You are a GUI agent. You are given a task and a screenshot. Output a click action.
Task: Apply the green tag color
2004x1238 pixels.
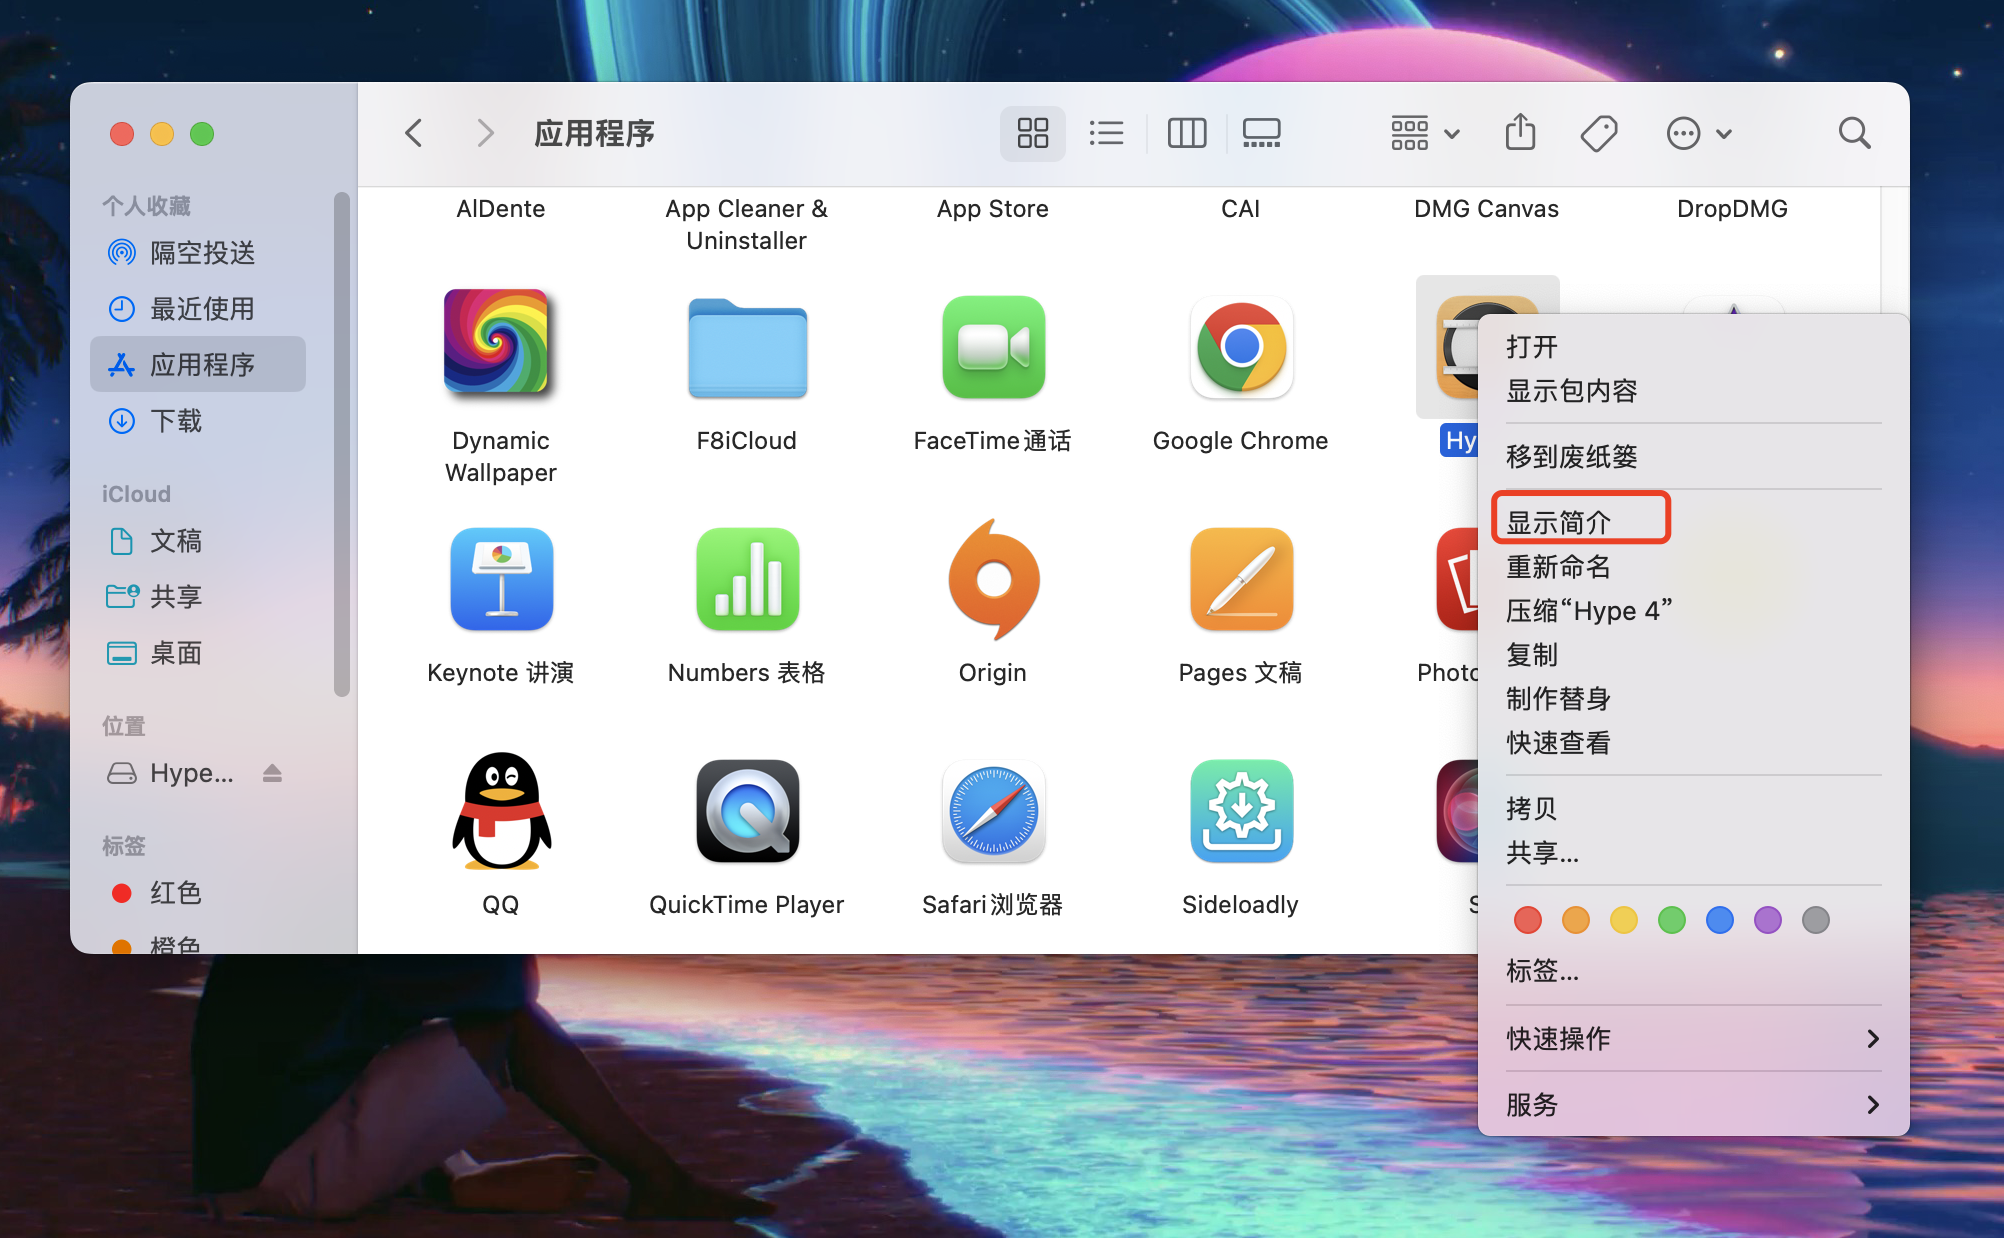pyautogui.click(x=1671, y=920)
